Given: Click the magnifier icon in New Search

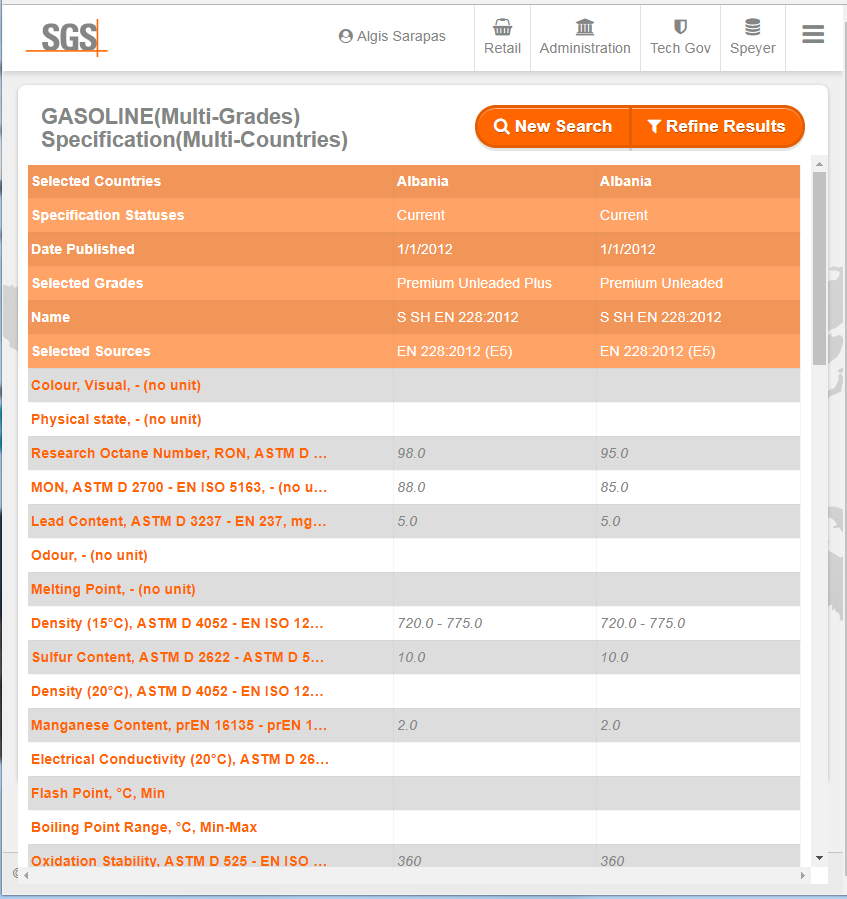Looking at the screenshot, I should click(x=501, y=126).
